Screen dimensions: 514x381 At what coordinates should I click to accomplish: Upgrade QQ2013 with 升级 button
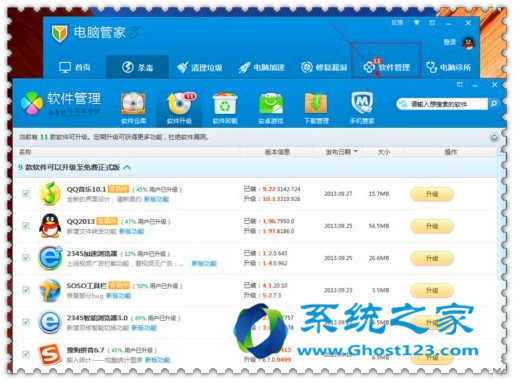[432, 226]
